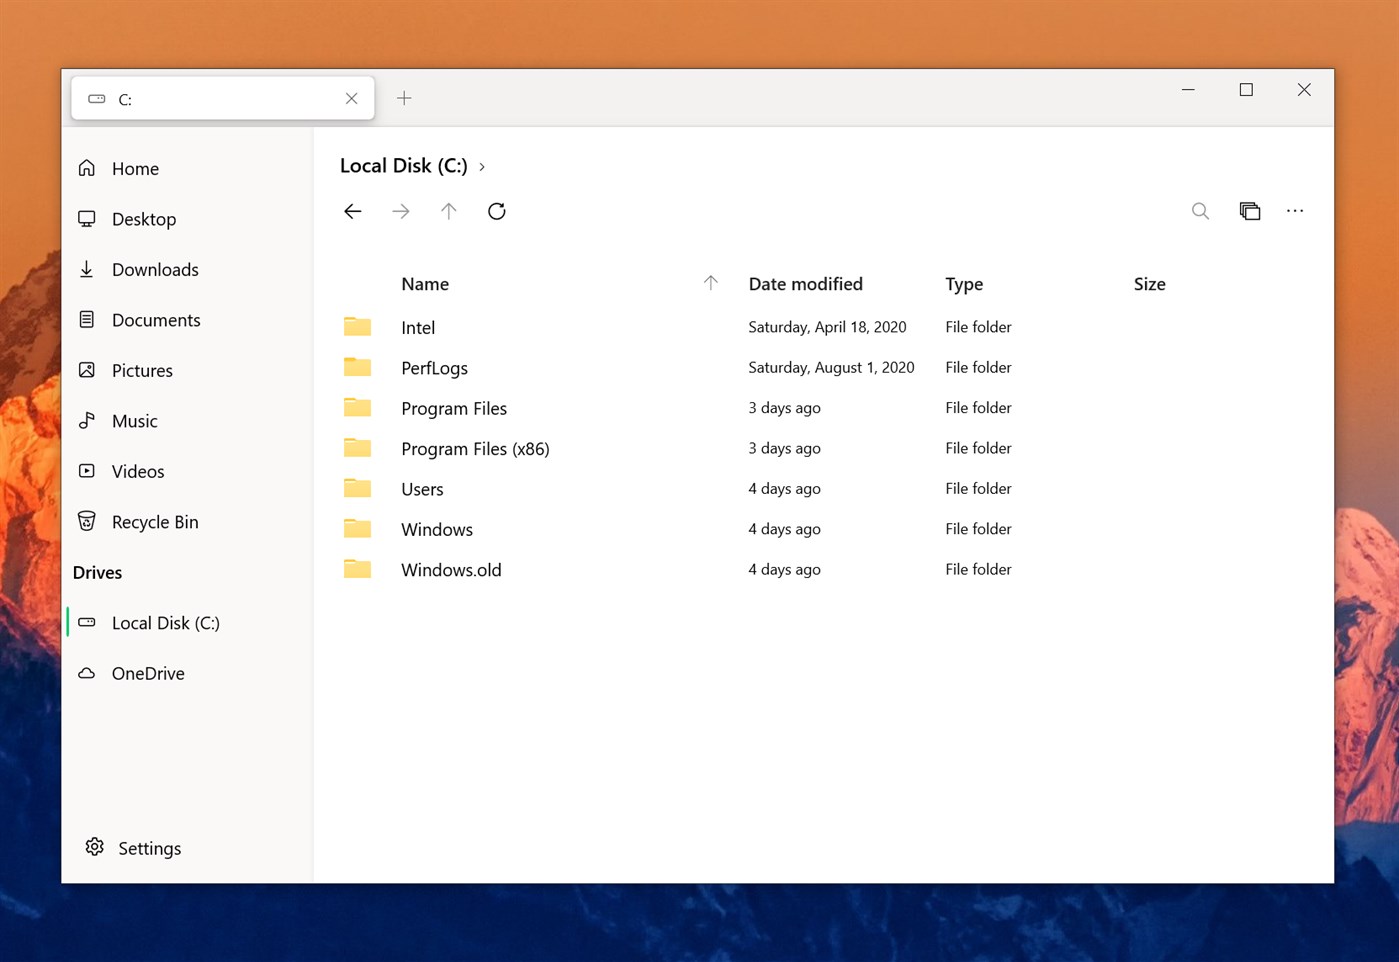
Task: Sort files by Date modified header
Action: (x=805, y=283)
